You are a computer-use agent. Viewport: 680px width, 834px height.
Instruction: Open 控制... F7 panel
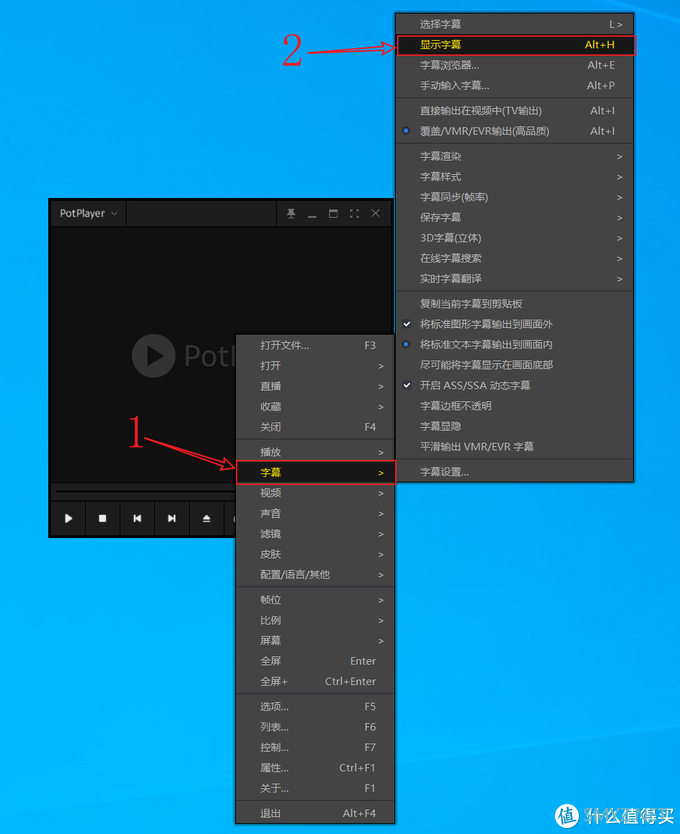point(315,747)
